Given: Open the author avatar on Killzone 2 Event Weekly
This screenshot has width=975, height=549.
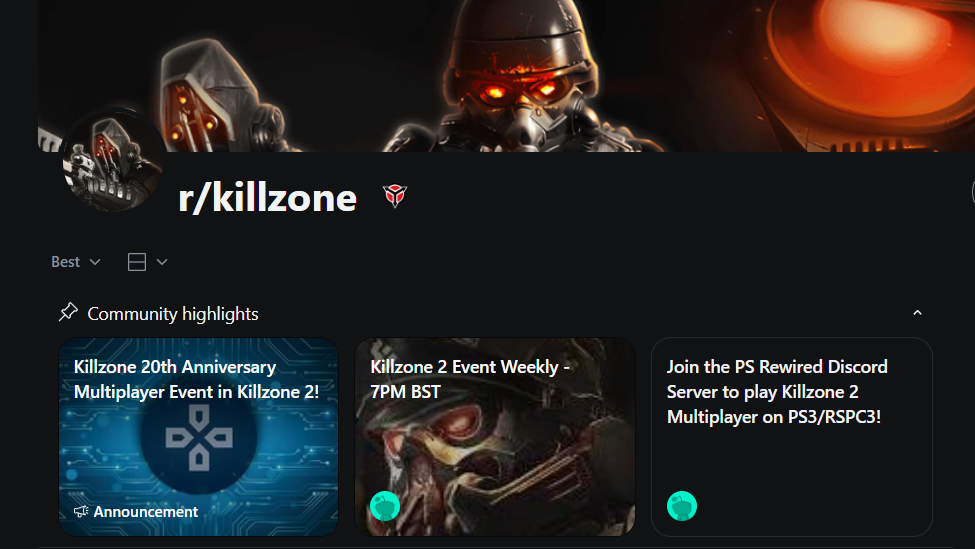Looking at the screenshot, I should (385, 506).
